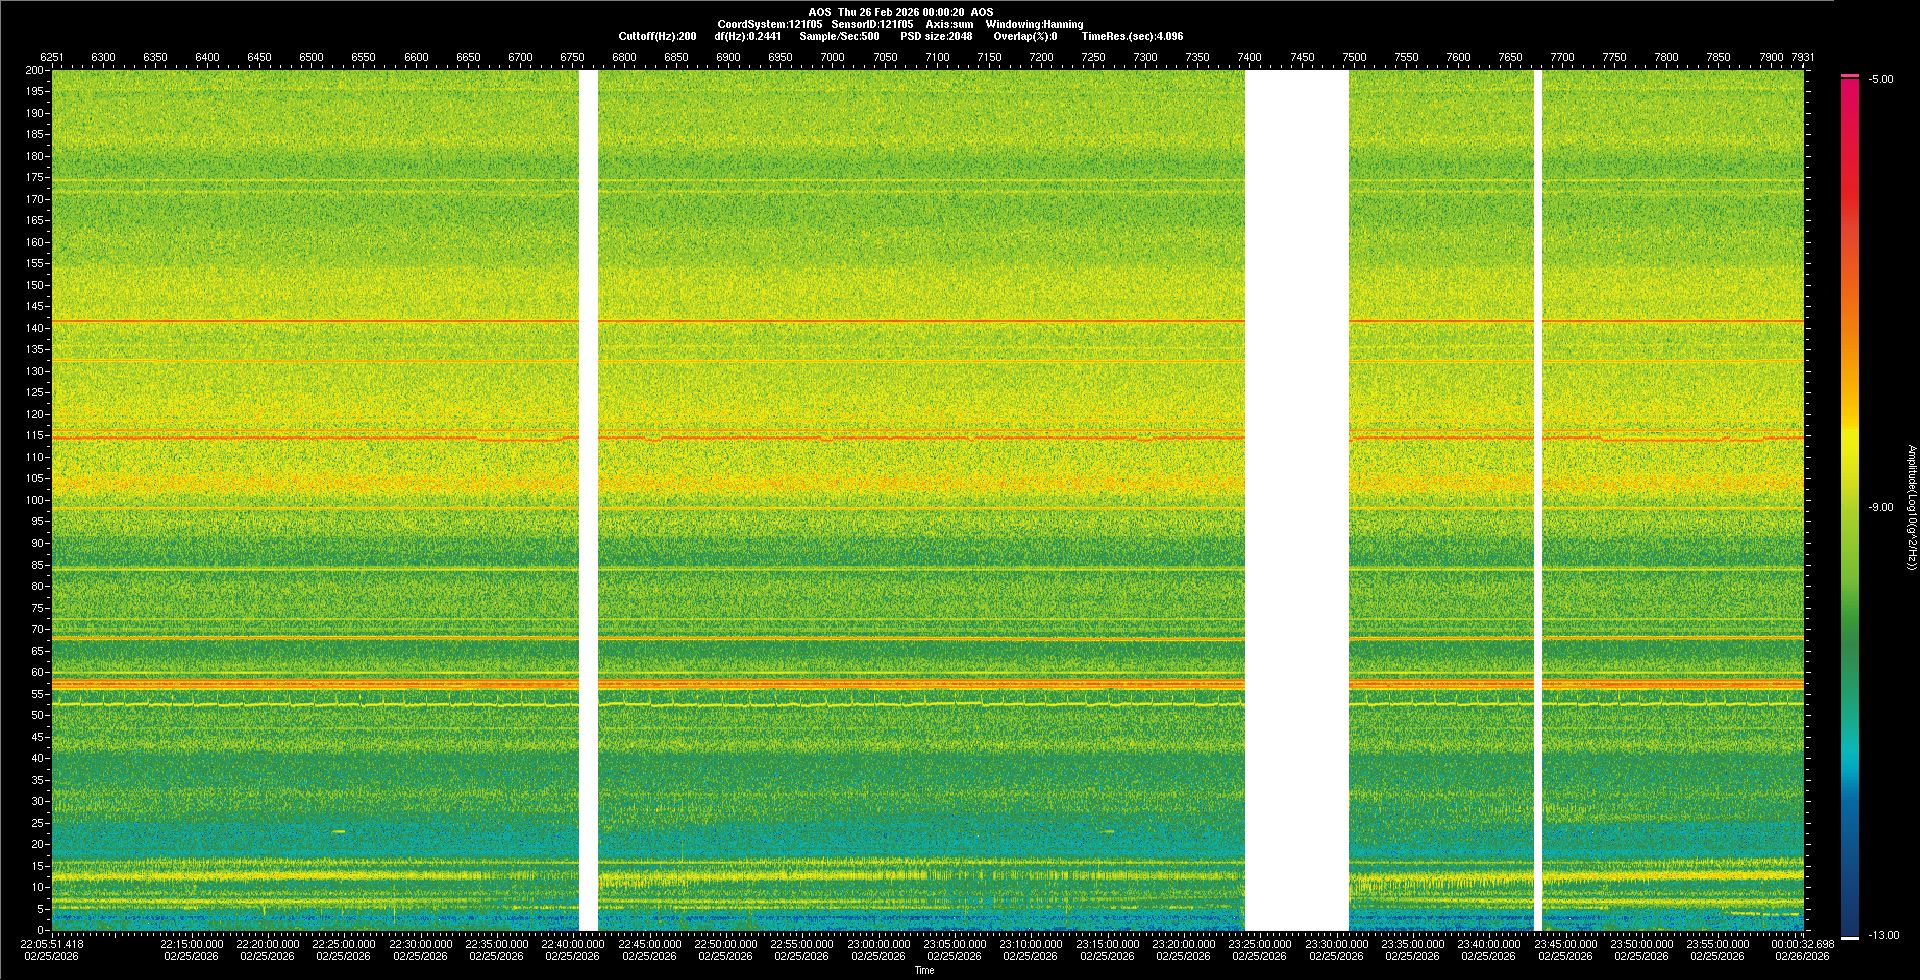This screenshot has height=980, width=1920.
Task: Click the -9.00 label on the colorbar
Action: click(1880, 508)
